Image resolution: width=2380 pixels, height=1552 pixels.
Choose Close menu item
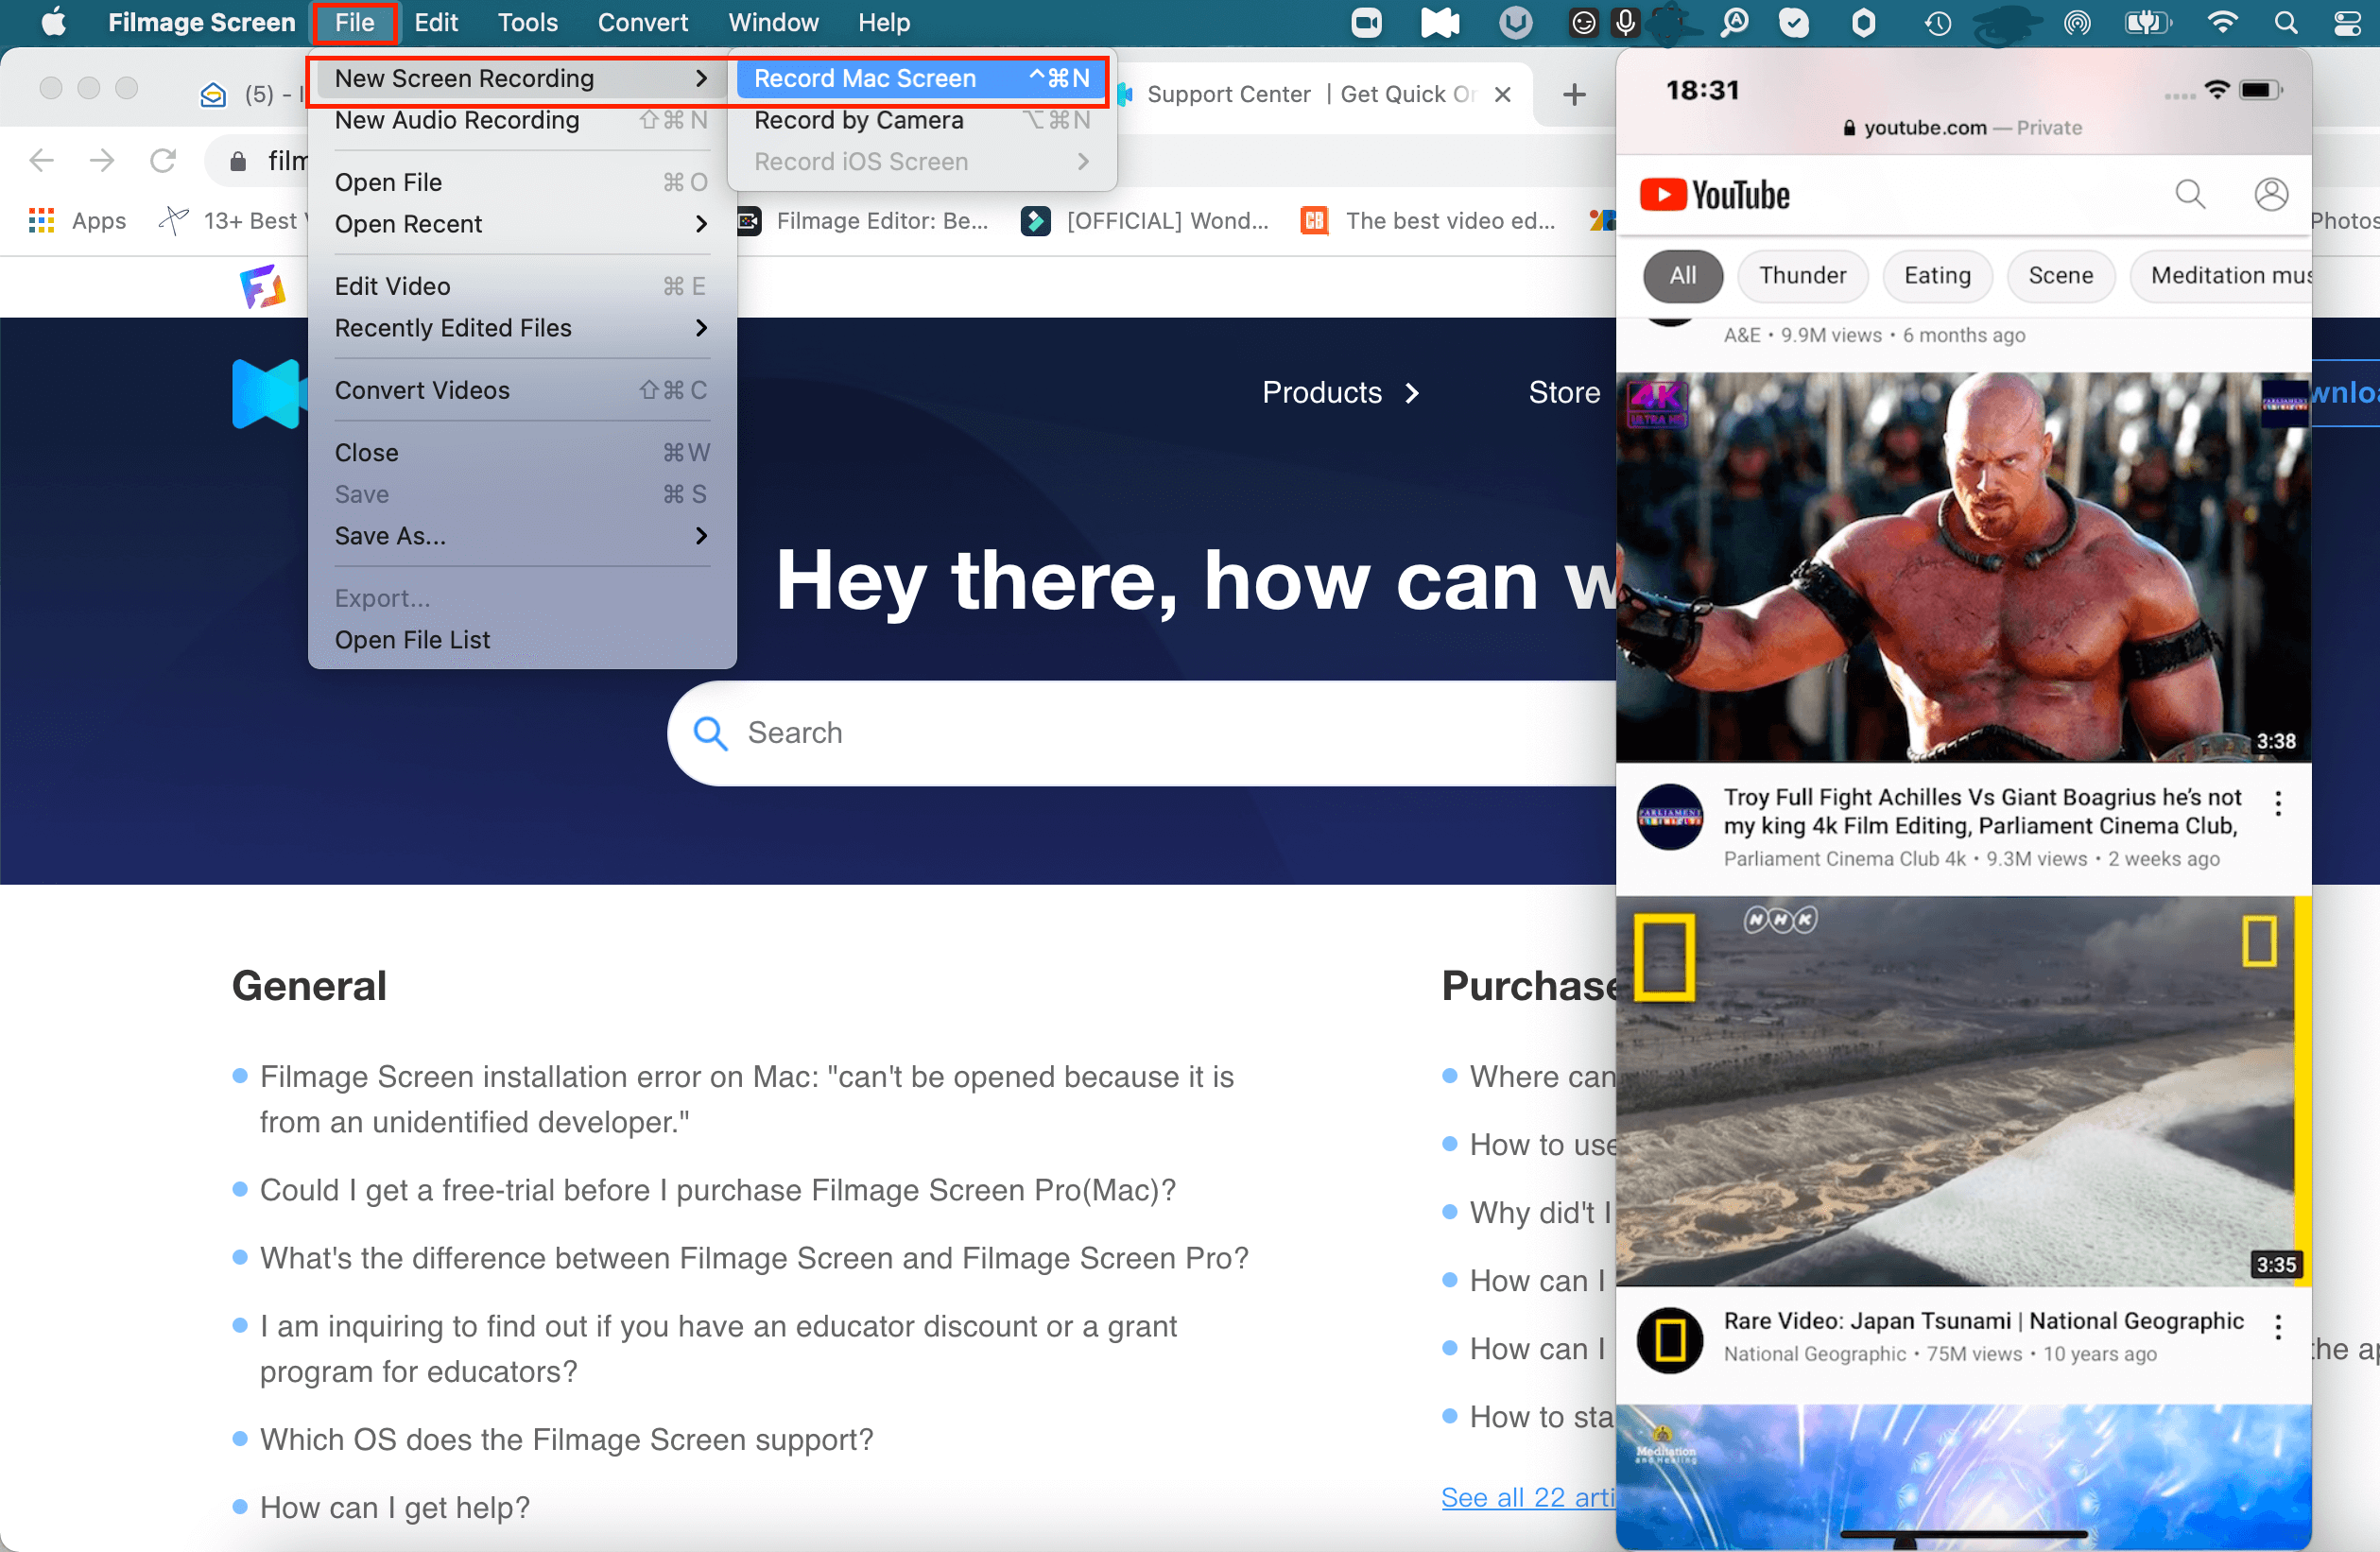click(520, 453)
